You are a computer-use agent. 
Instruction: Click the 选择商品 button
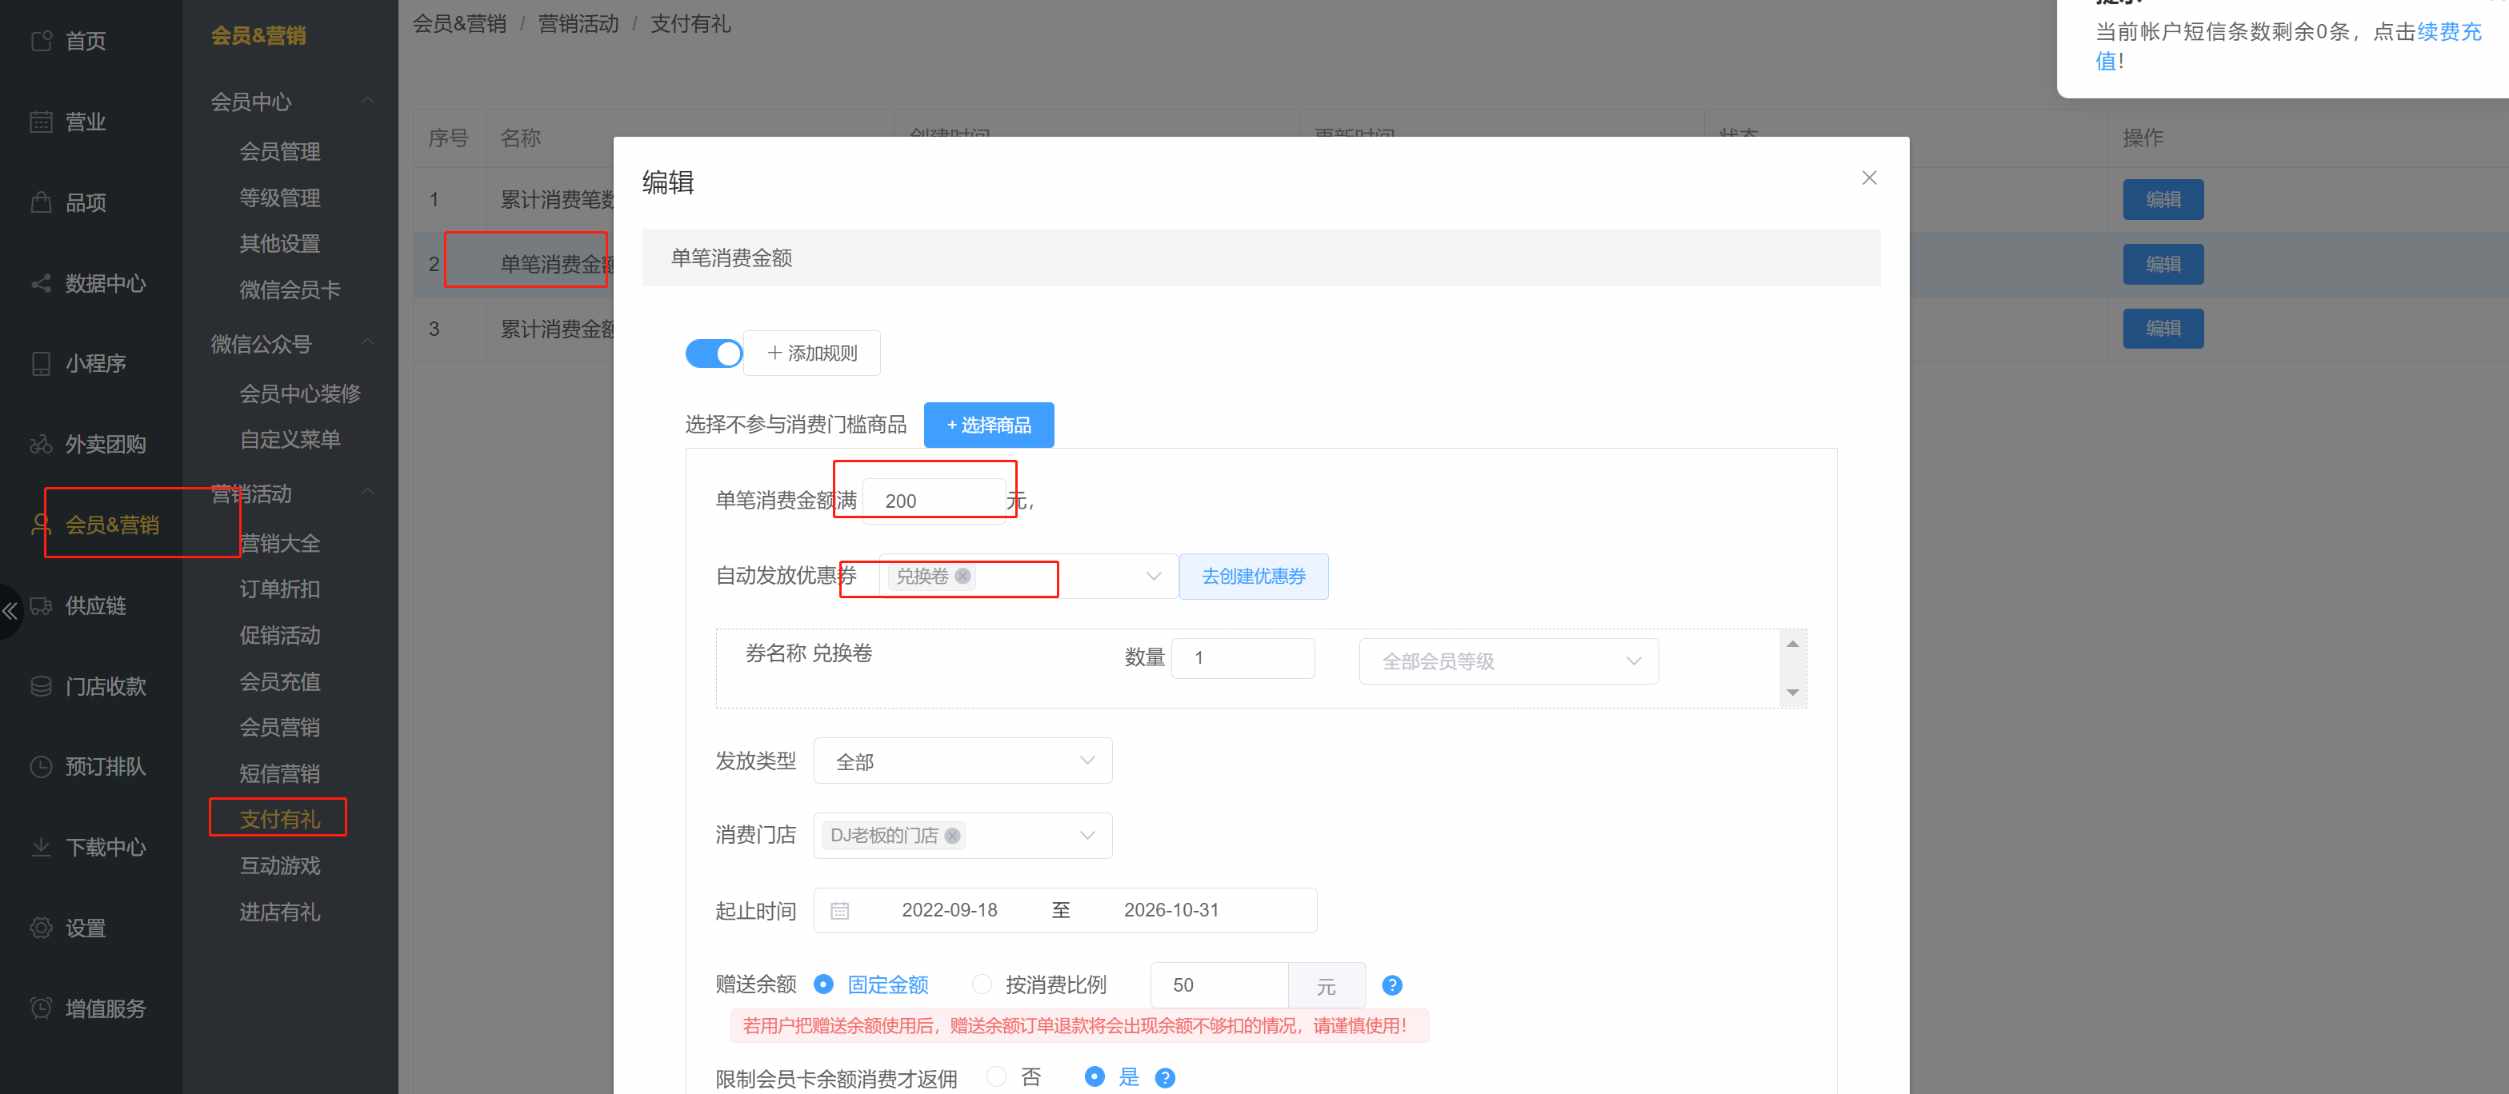[989, 425]
